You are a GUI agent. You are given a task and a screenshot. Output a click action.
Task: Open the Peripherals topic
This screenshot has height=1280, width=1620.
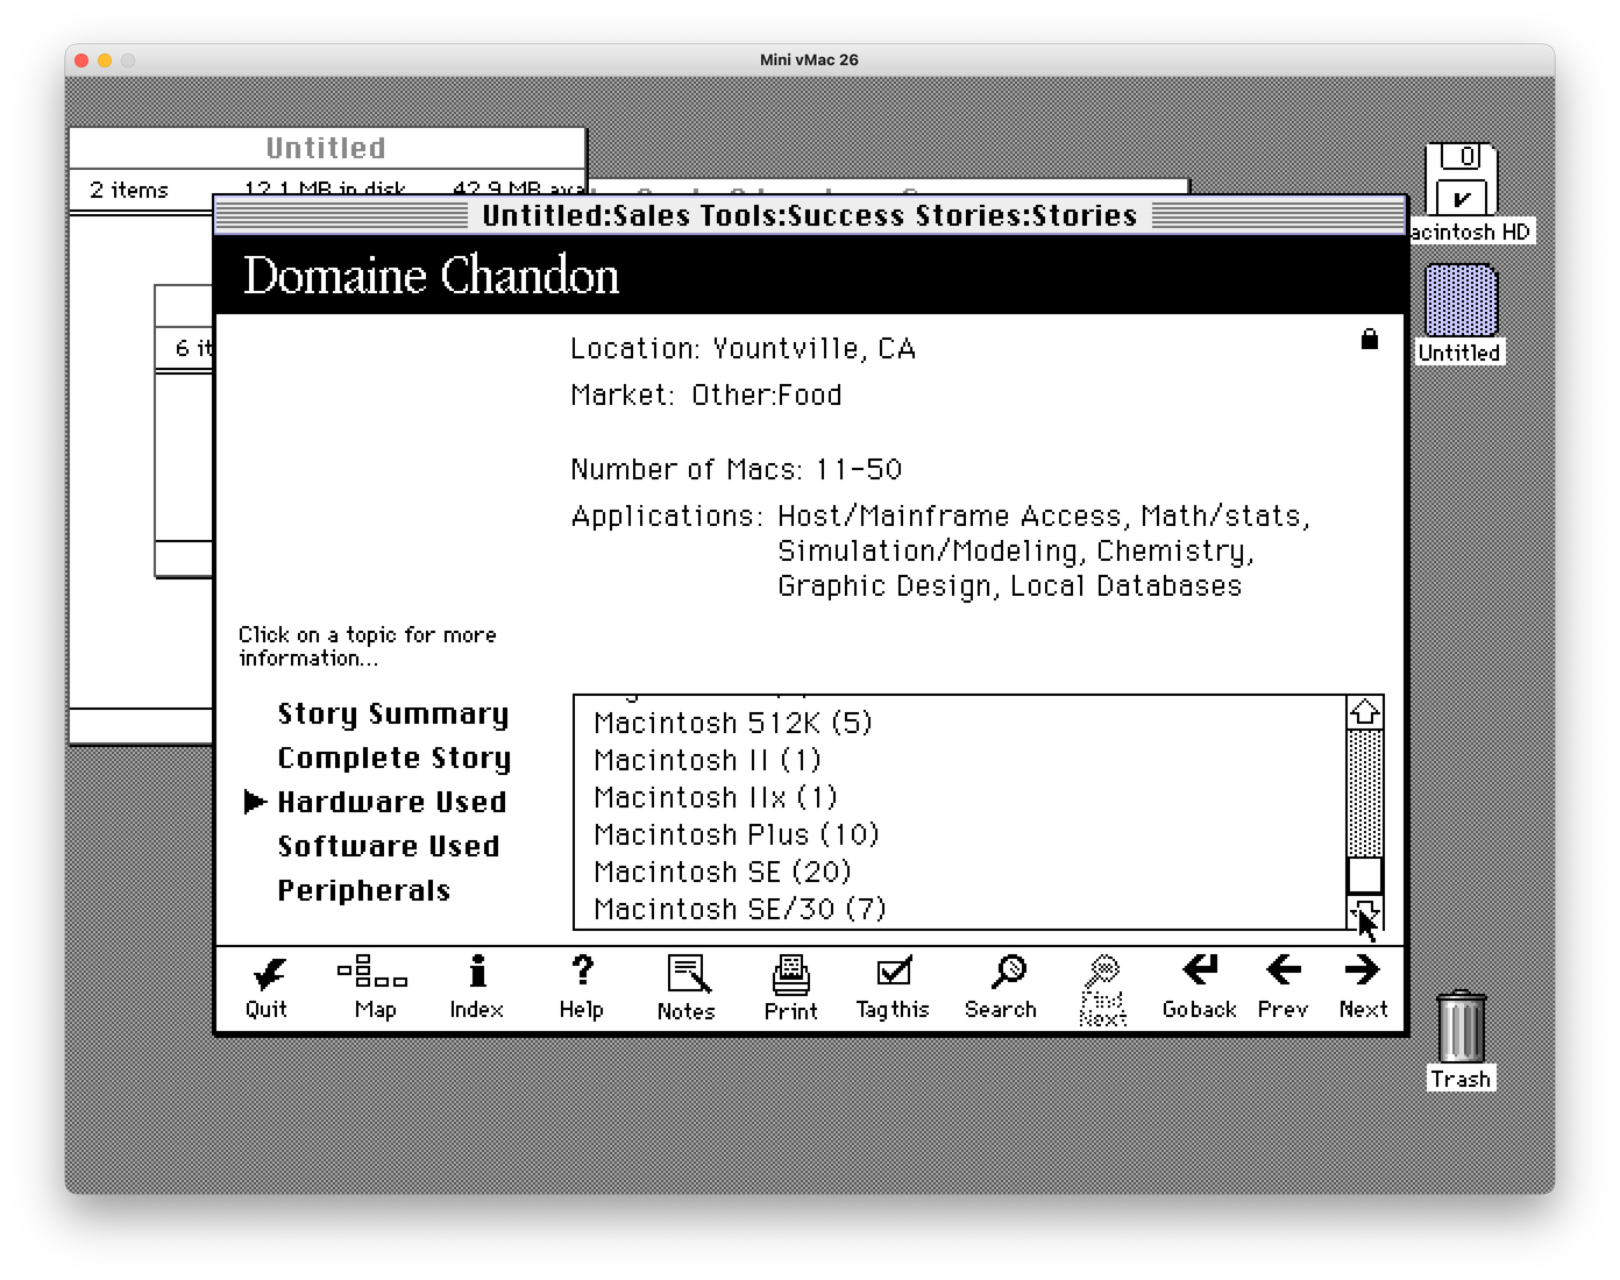[x=364, y=890]
